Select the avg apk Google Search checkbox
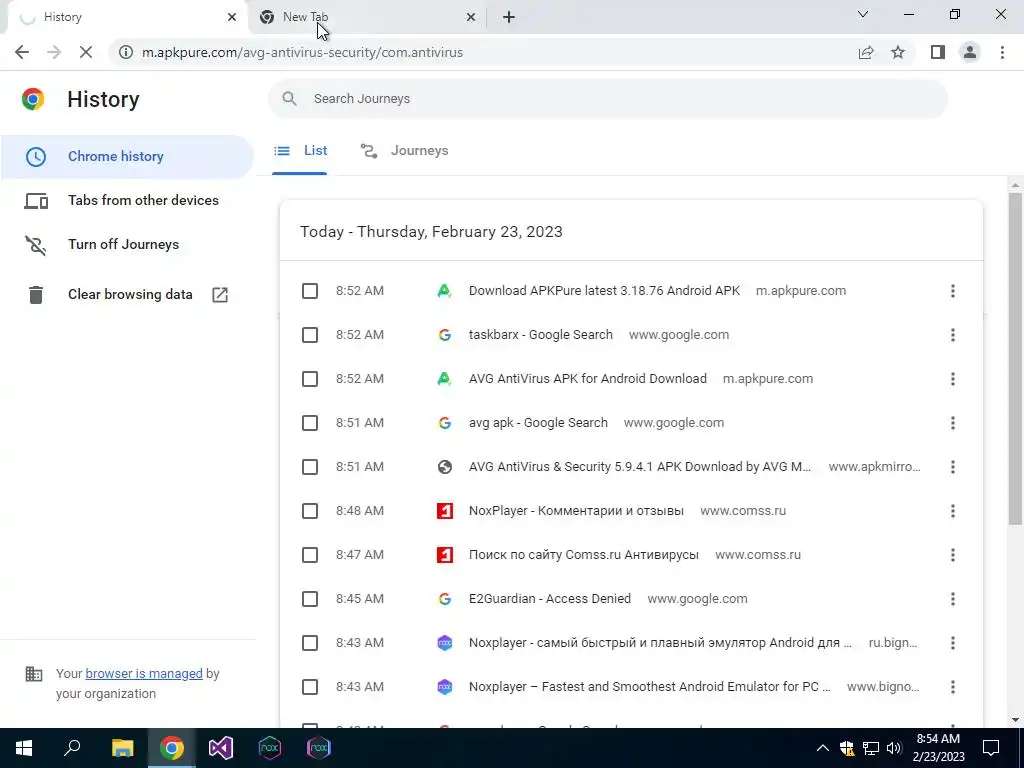The height and width of the screenshot is (768, 1024). tap(310, 423)
